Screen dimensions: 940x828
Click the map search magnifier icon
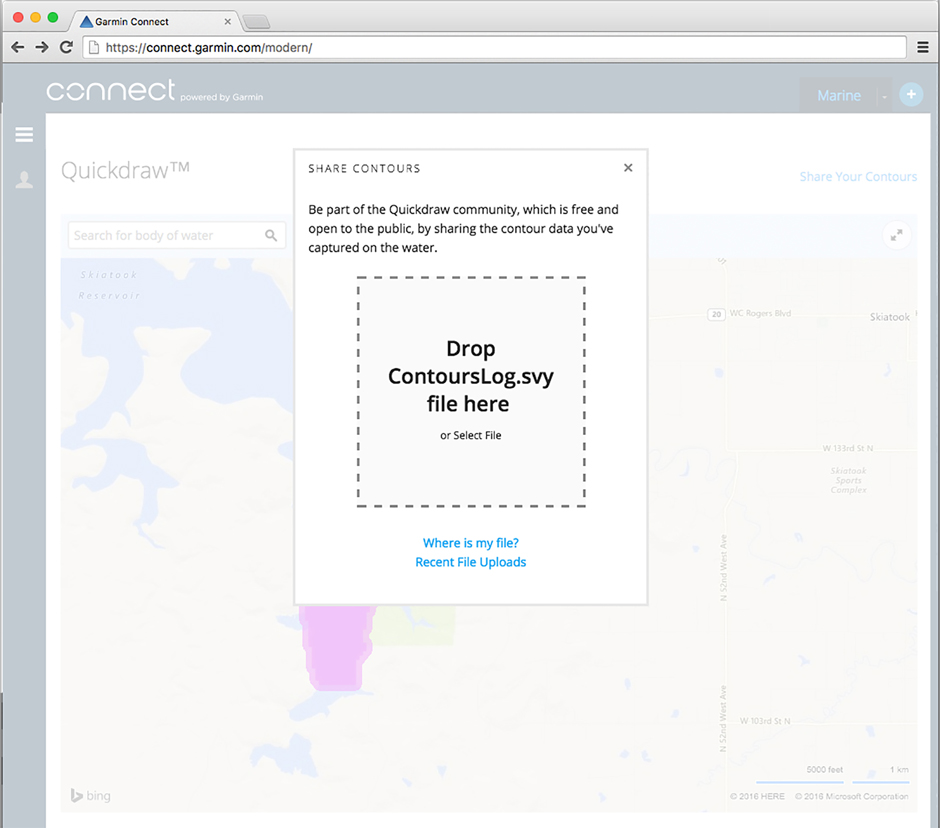point(271,235)
